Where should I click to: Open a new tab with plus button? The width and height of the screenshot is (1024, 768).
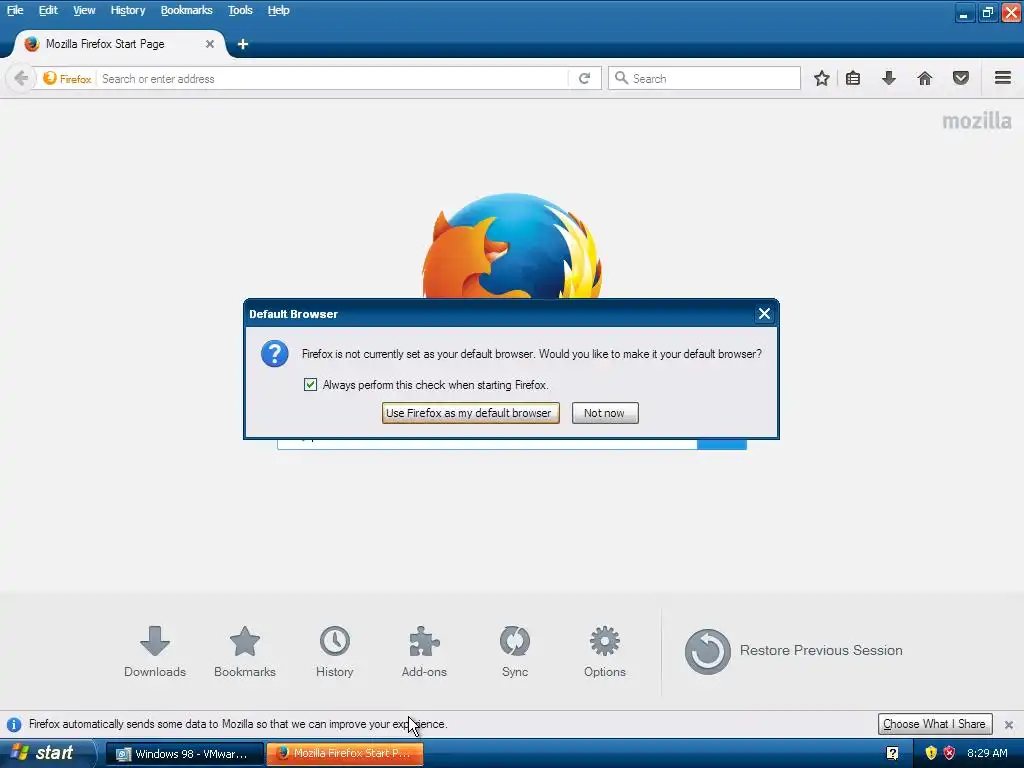pyautogui.click(x=243, y=44)
